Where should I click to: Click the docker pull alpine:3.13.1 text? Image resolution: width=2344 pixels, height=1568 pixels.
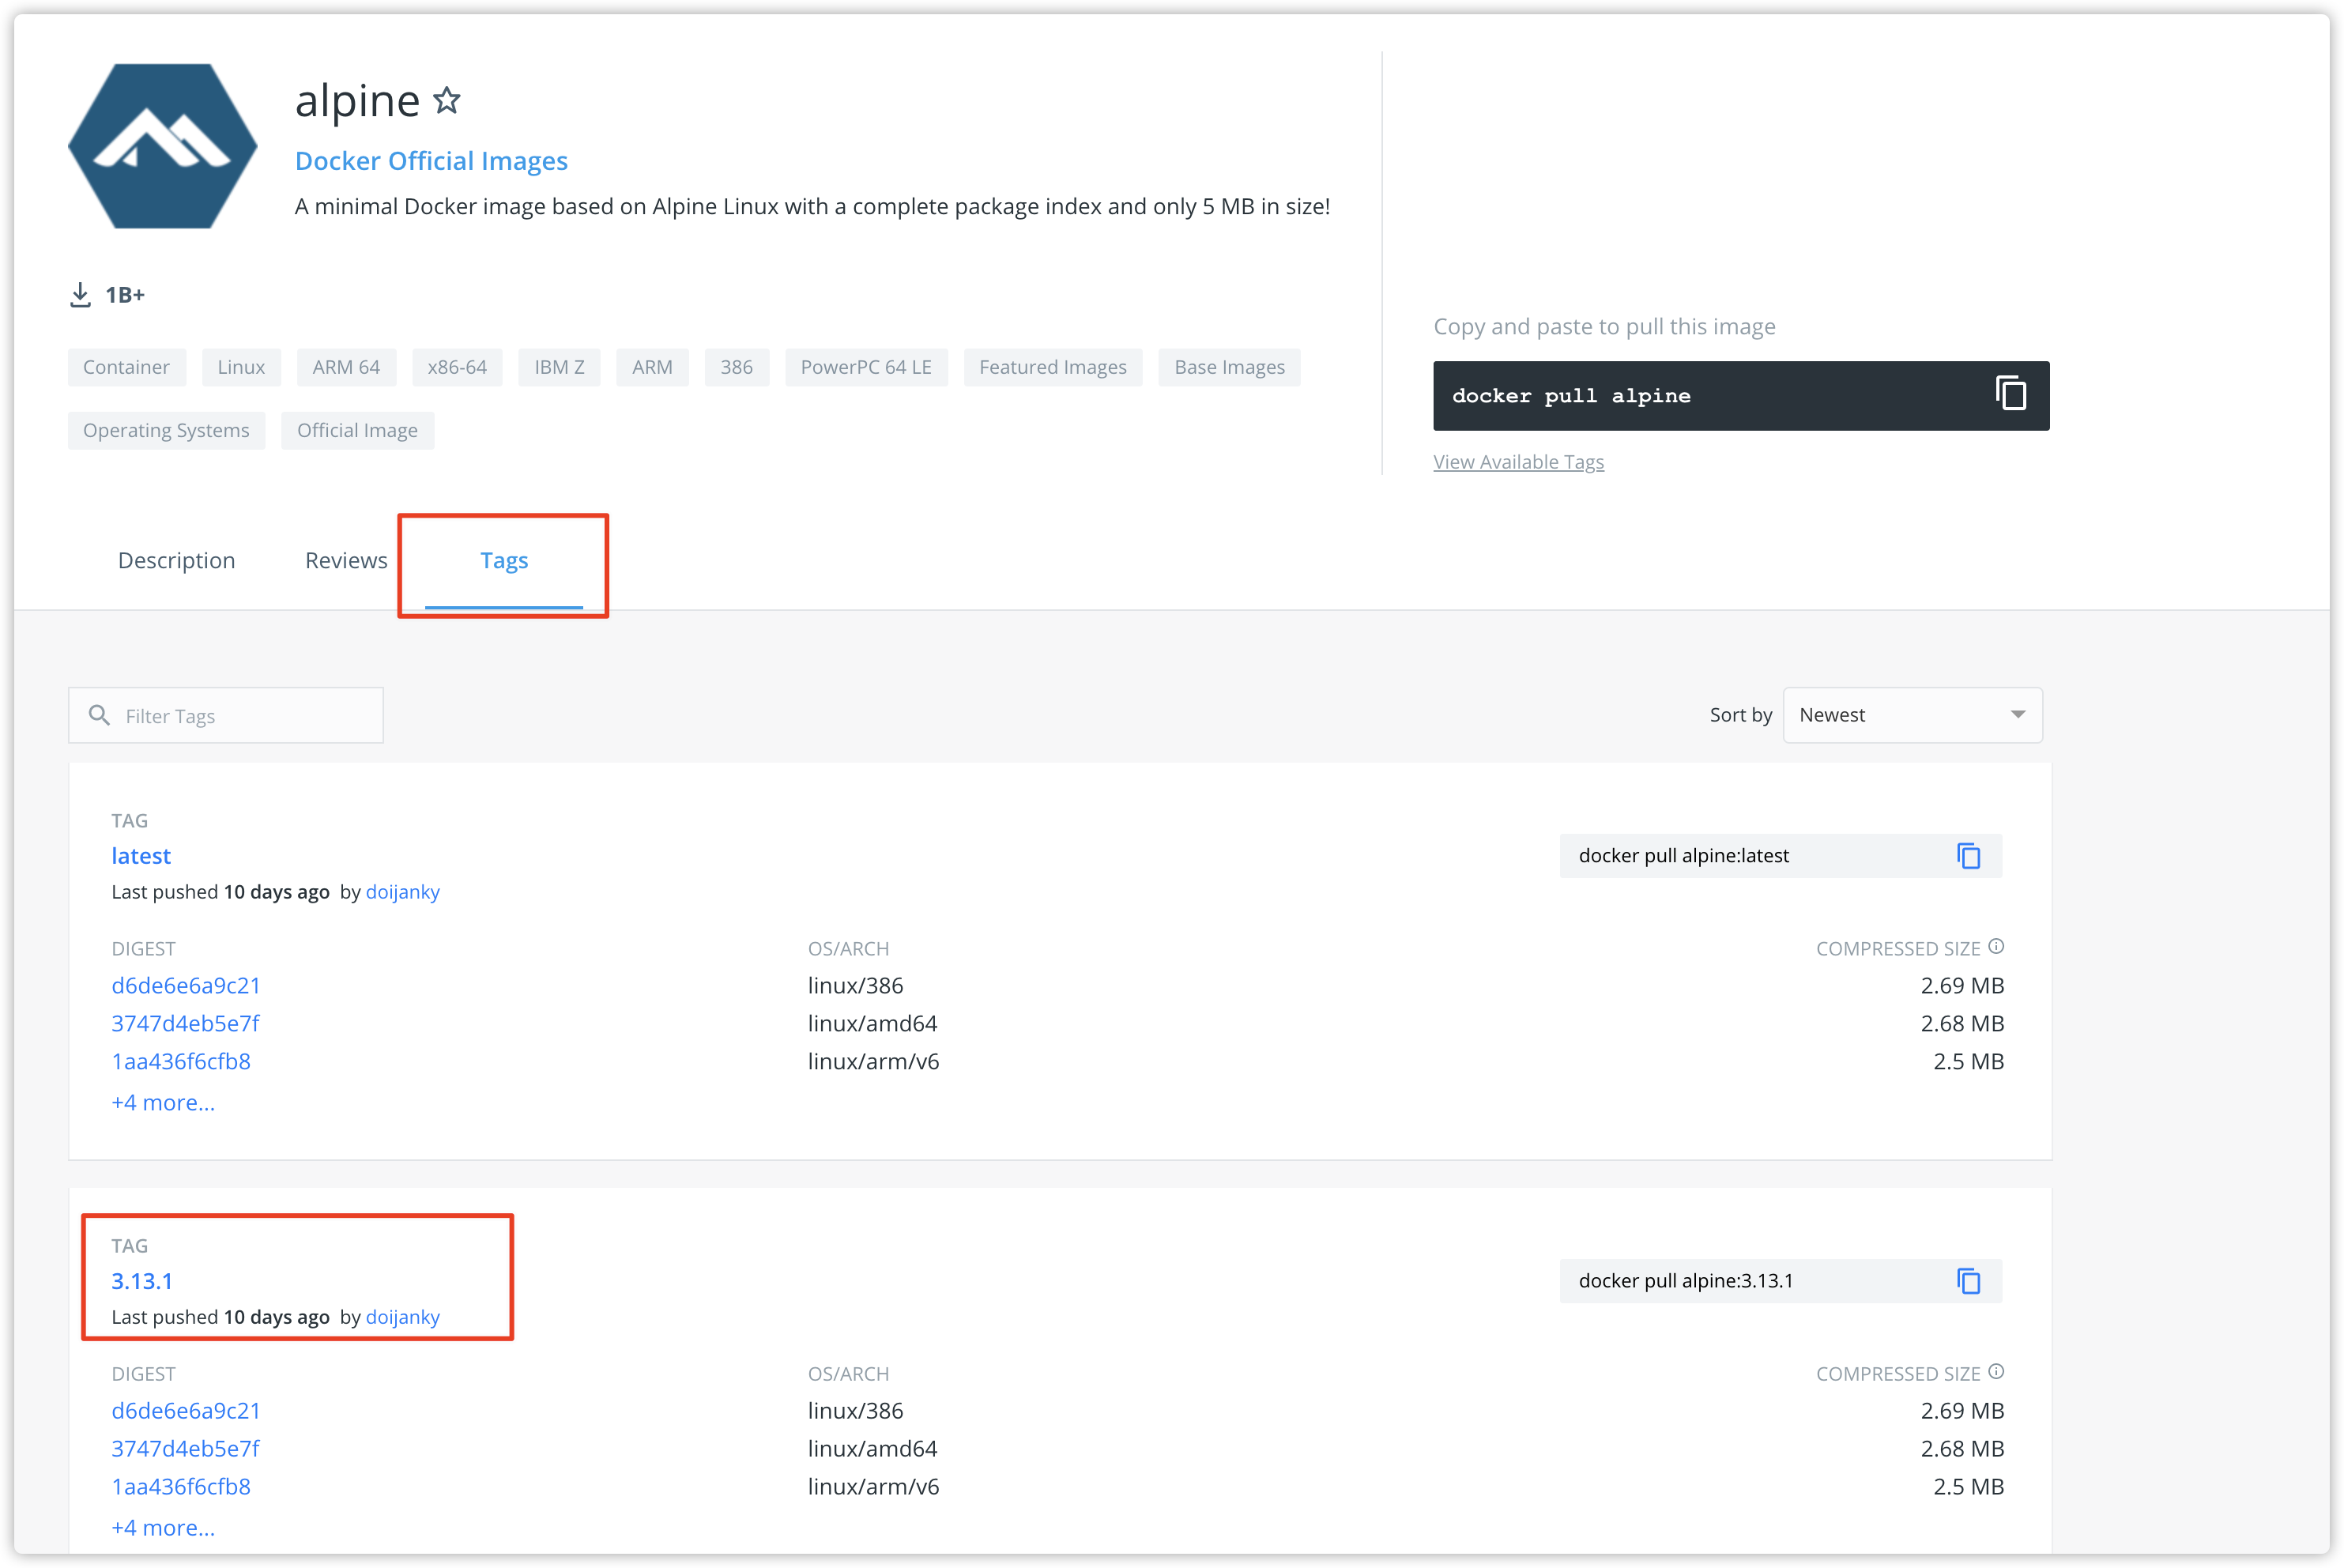(x=1686, y=1281)
